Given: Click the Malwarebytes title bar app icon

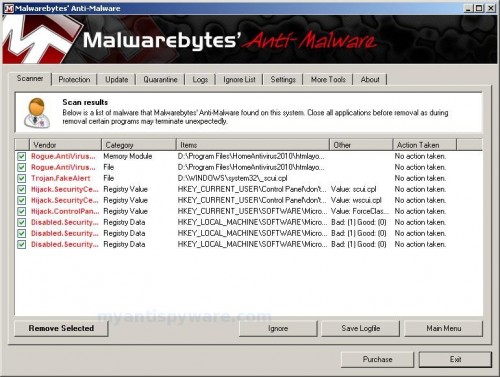Looking at the screenshot, I should pos(9,8).
